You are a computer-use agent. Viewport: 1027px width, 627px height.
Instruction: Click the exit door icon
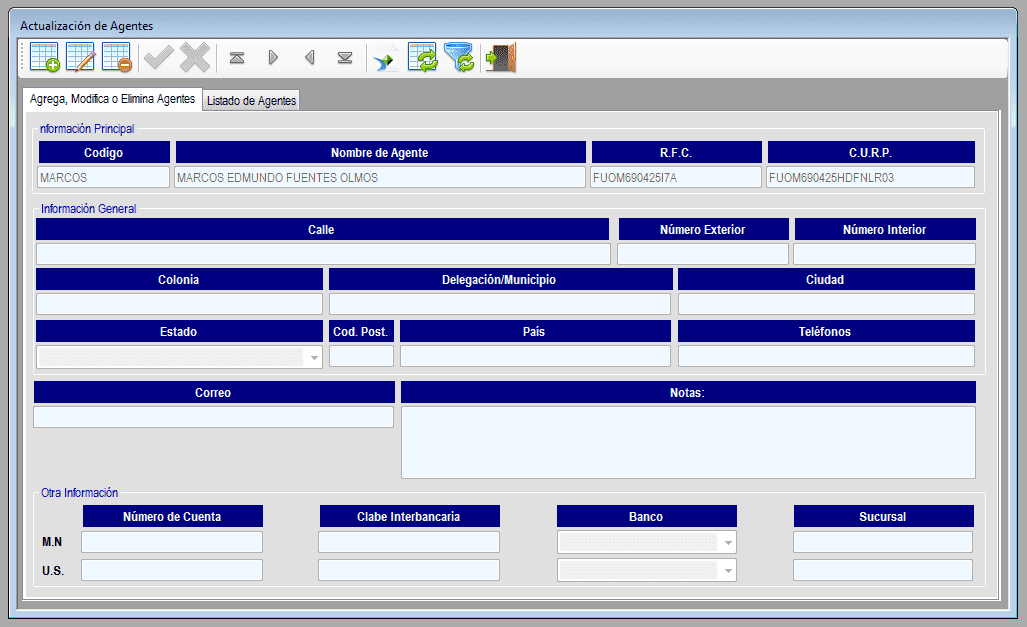(x=501, y=58)
